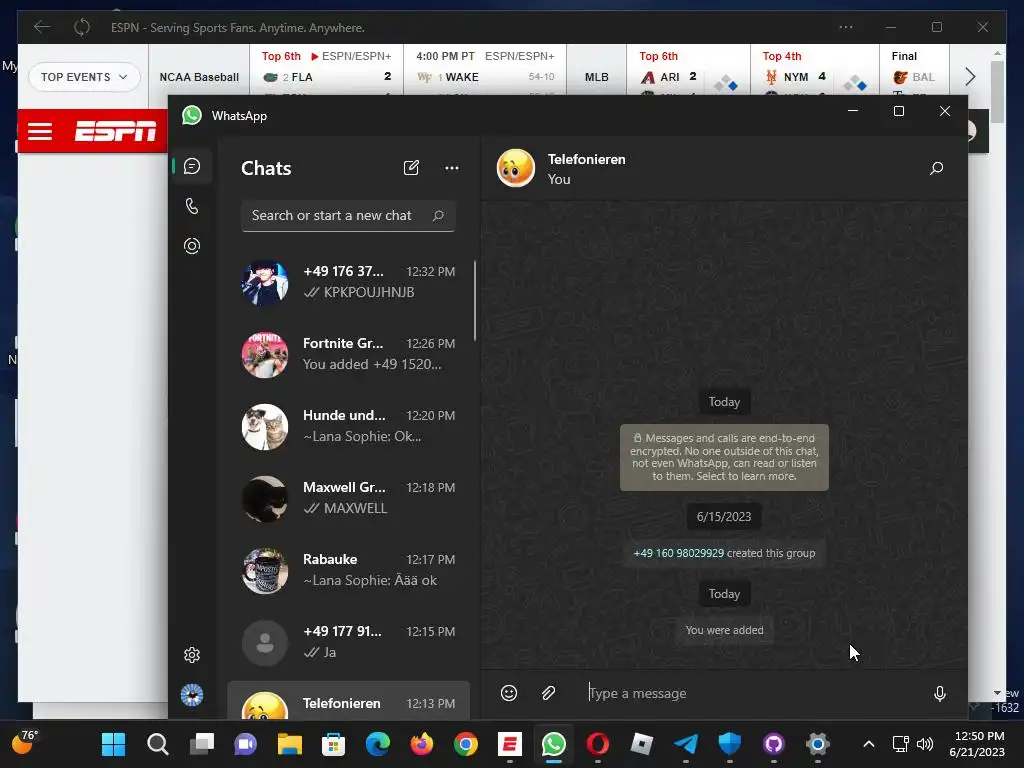Screen dimensions: 1024x768
Task: Open GitHub Desktop from taskbar
Action: click(774, 744)
